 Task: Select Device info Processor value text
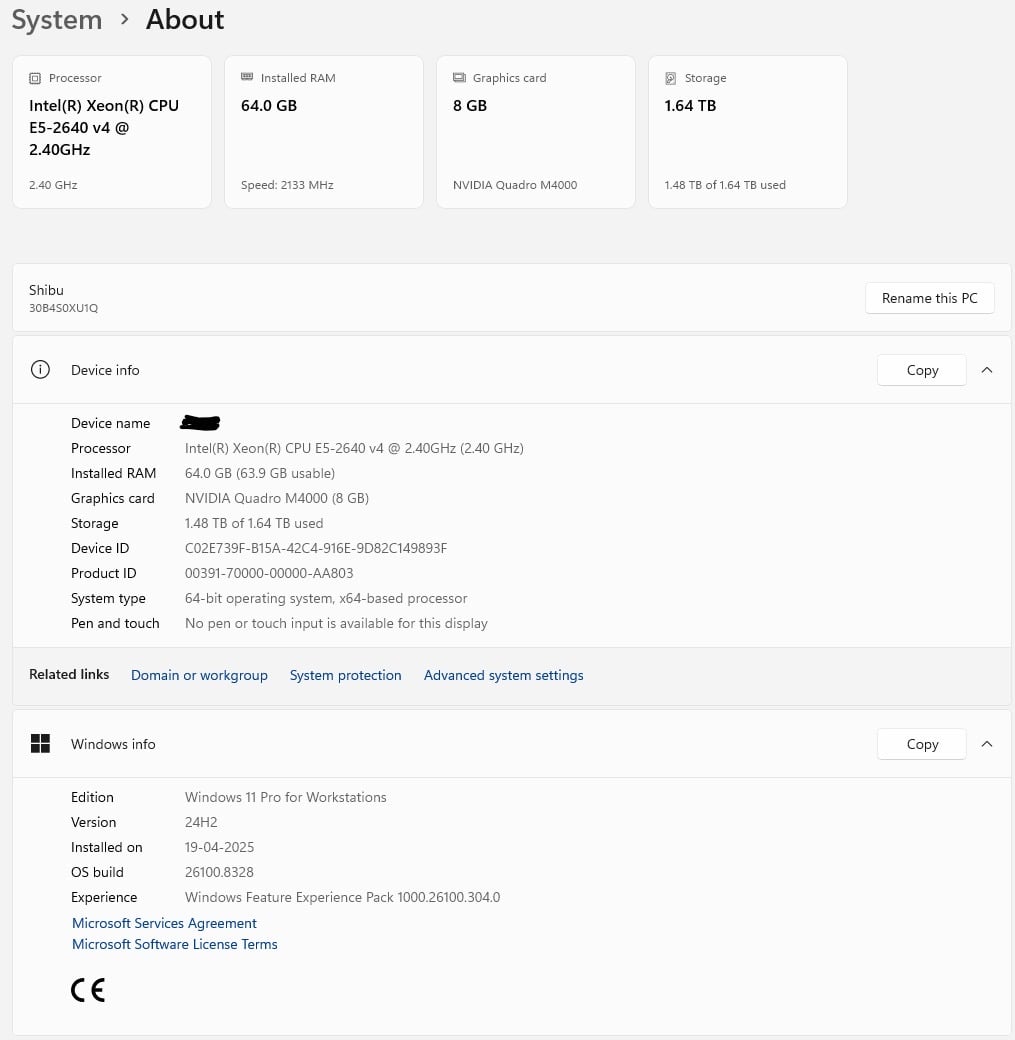pos(354,448)
